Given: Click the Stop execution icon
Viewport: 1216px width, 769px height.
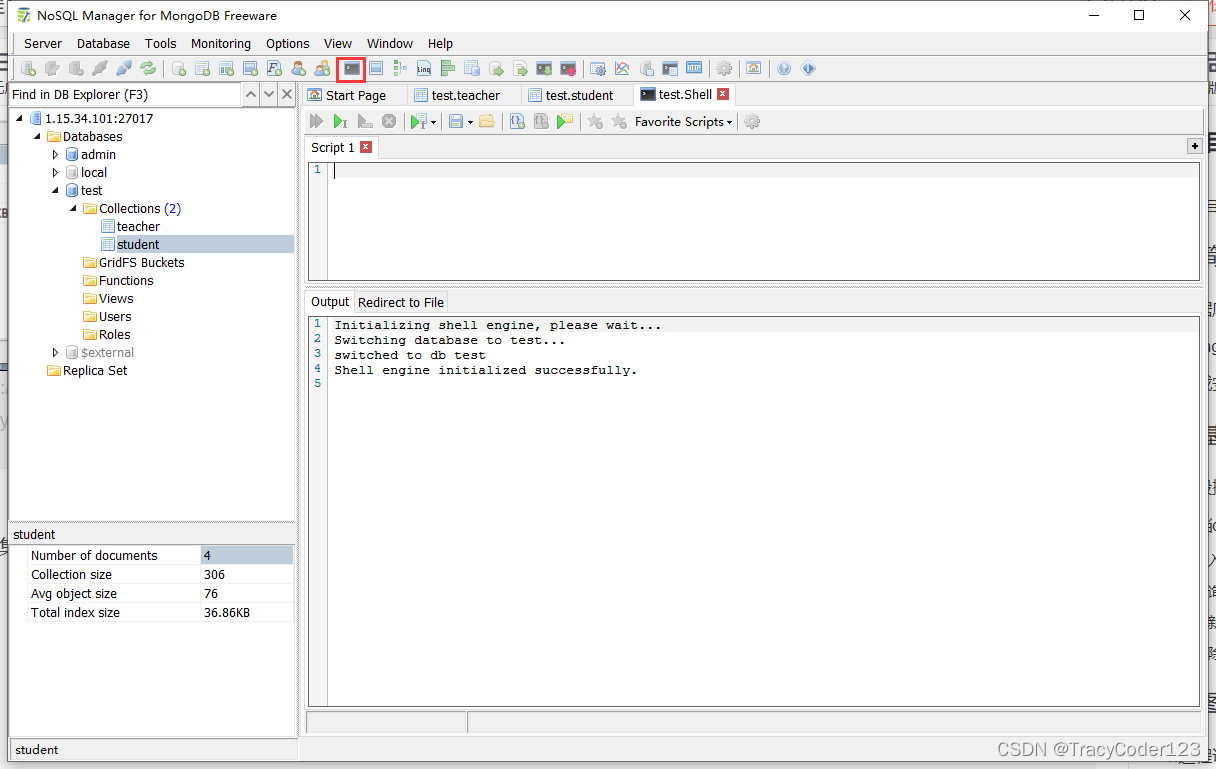Looking at the screenshot, I should 389,121.
